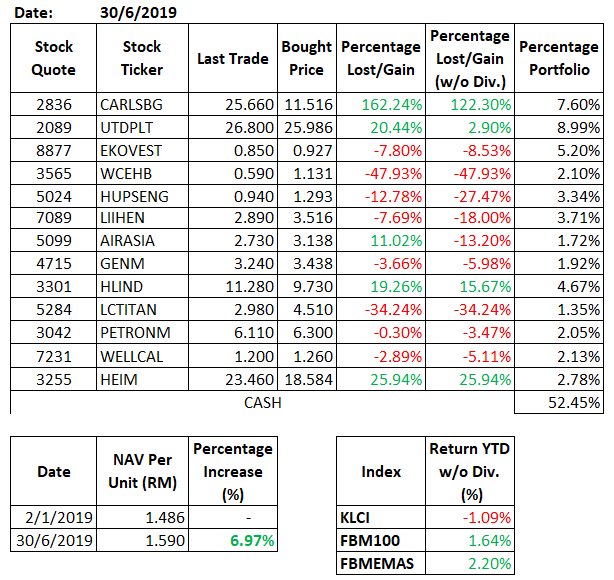Select the 6.97% percentage increase cell
614x580 pixels.
point(232,540)
